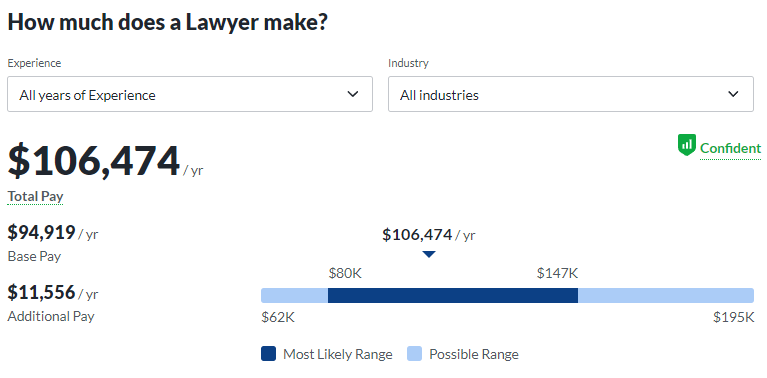Click the Most Likely Range legend swatch

(x=269, y=354)
